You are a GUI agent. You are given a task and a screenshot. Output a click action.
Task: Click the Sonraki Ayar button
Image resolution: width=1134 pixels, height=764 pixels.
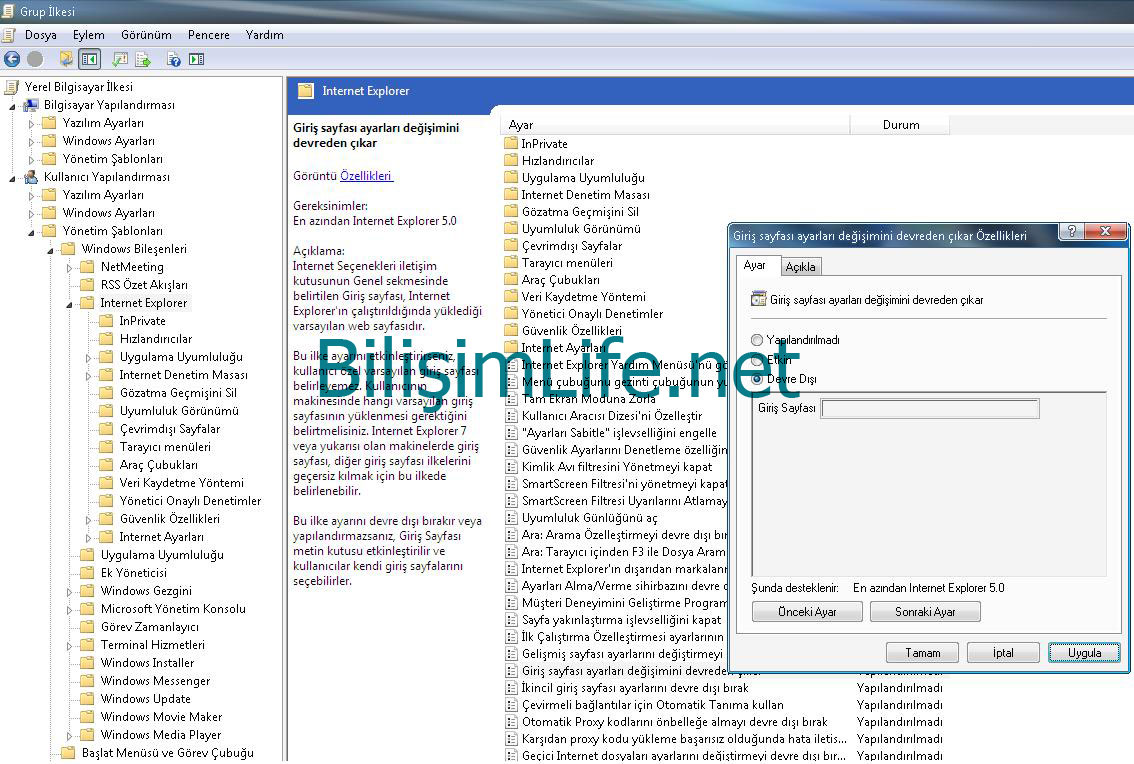tap(925, 612)
